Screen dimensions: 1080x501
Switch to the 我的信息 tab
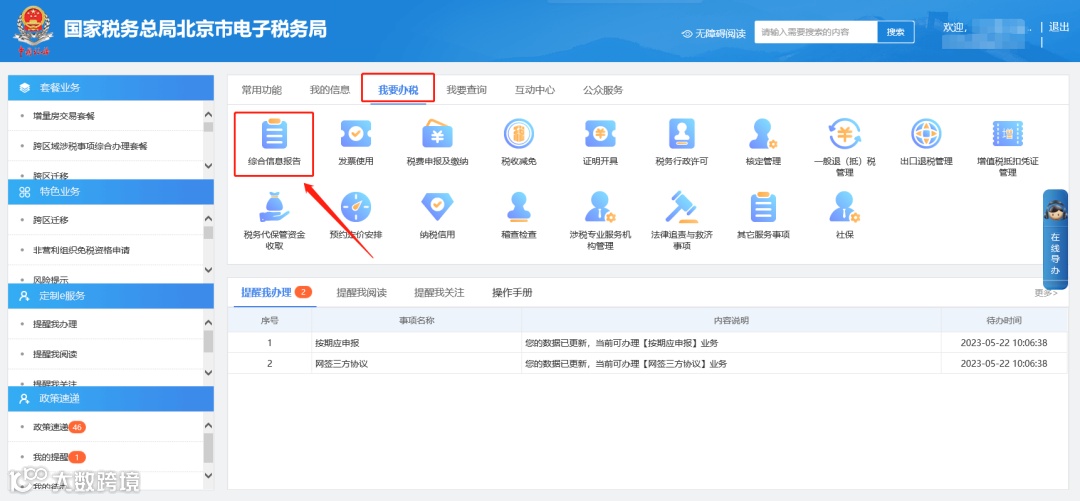pos(330,90)
